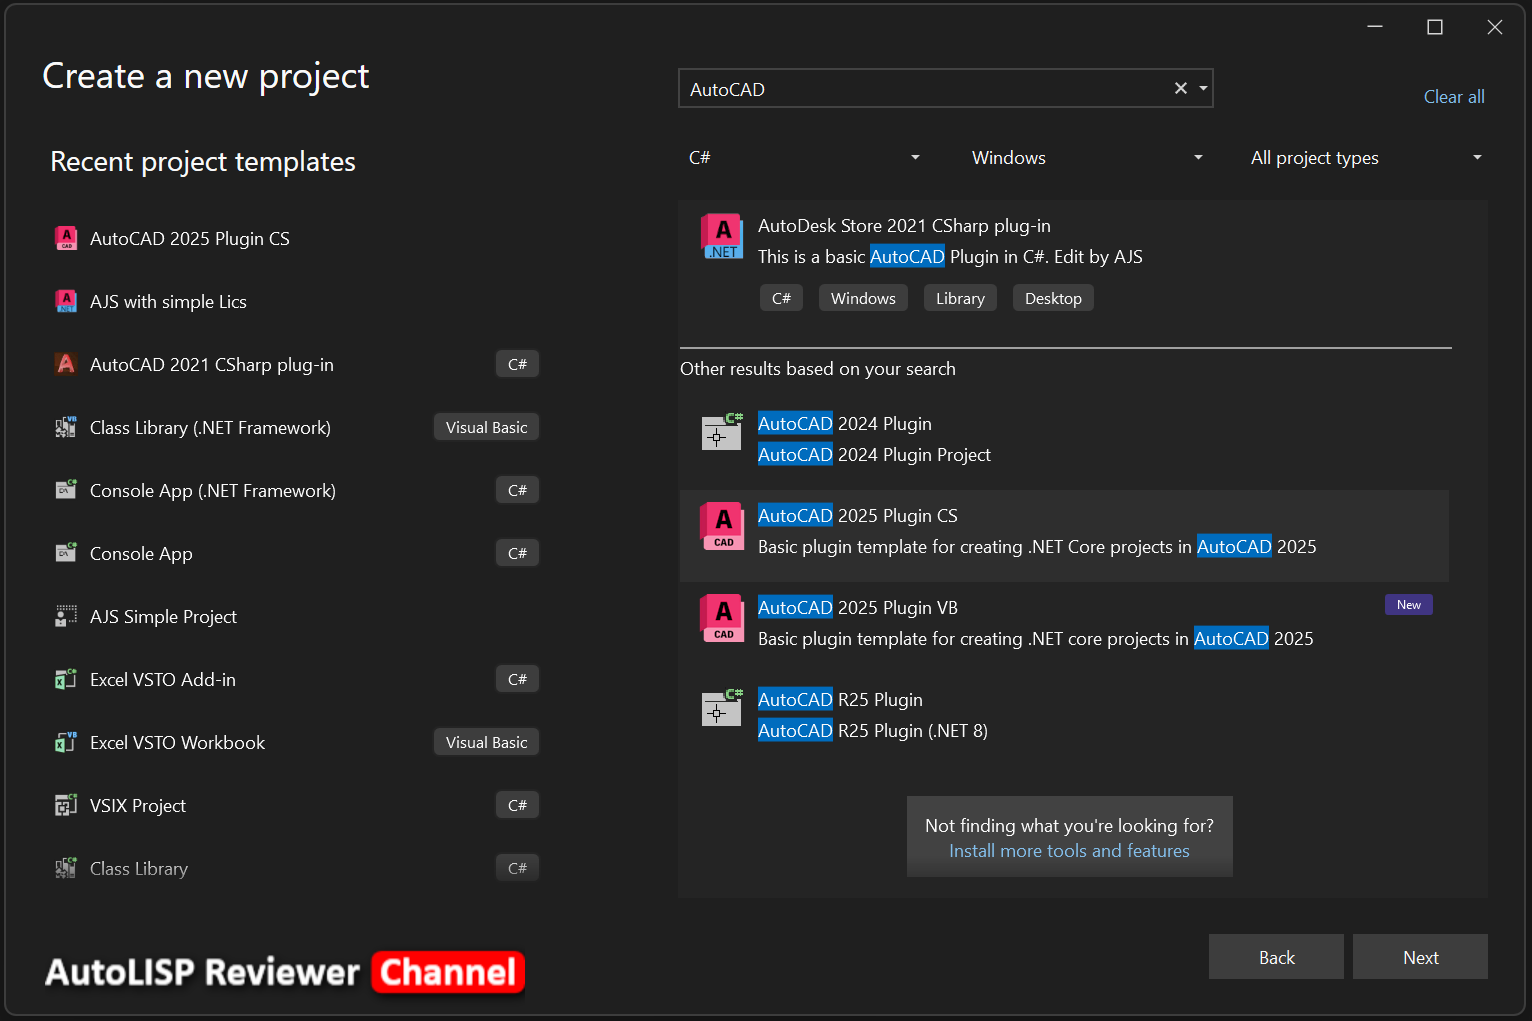The width and height of the screenshot is (1532, 1021).
Task: Click the AutoCAD 2024 Plugin result icon
Action: [722, 431]
